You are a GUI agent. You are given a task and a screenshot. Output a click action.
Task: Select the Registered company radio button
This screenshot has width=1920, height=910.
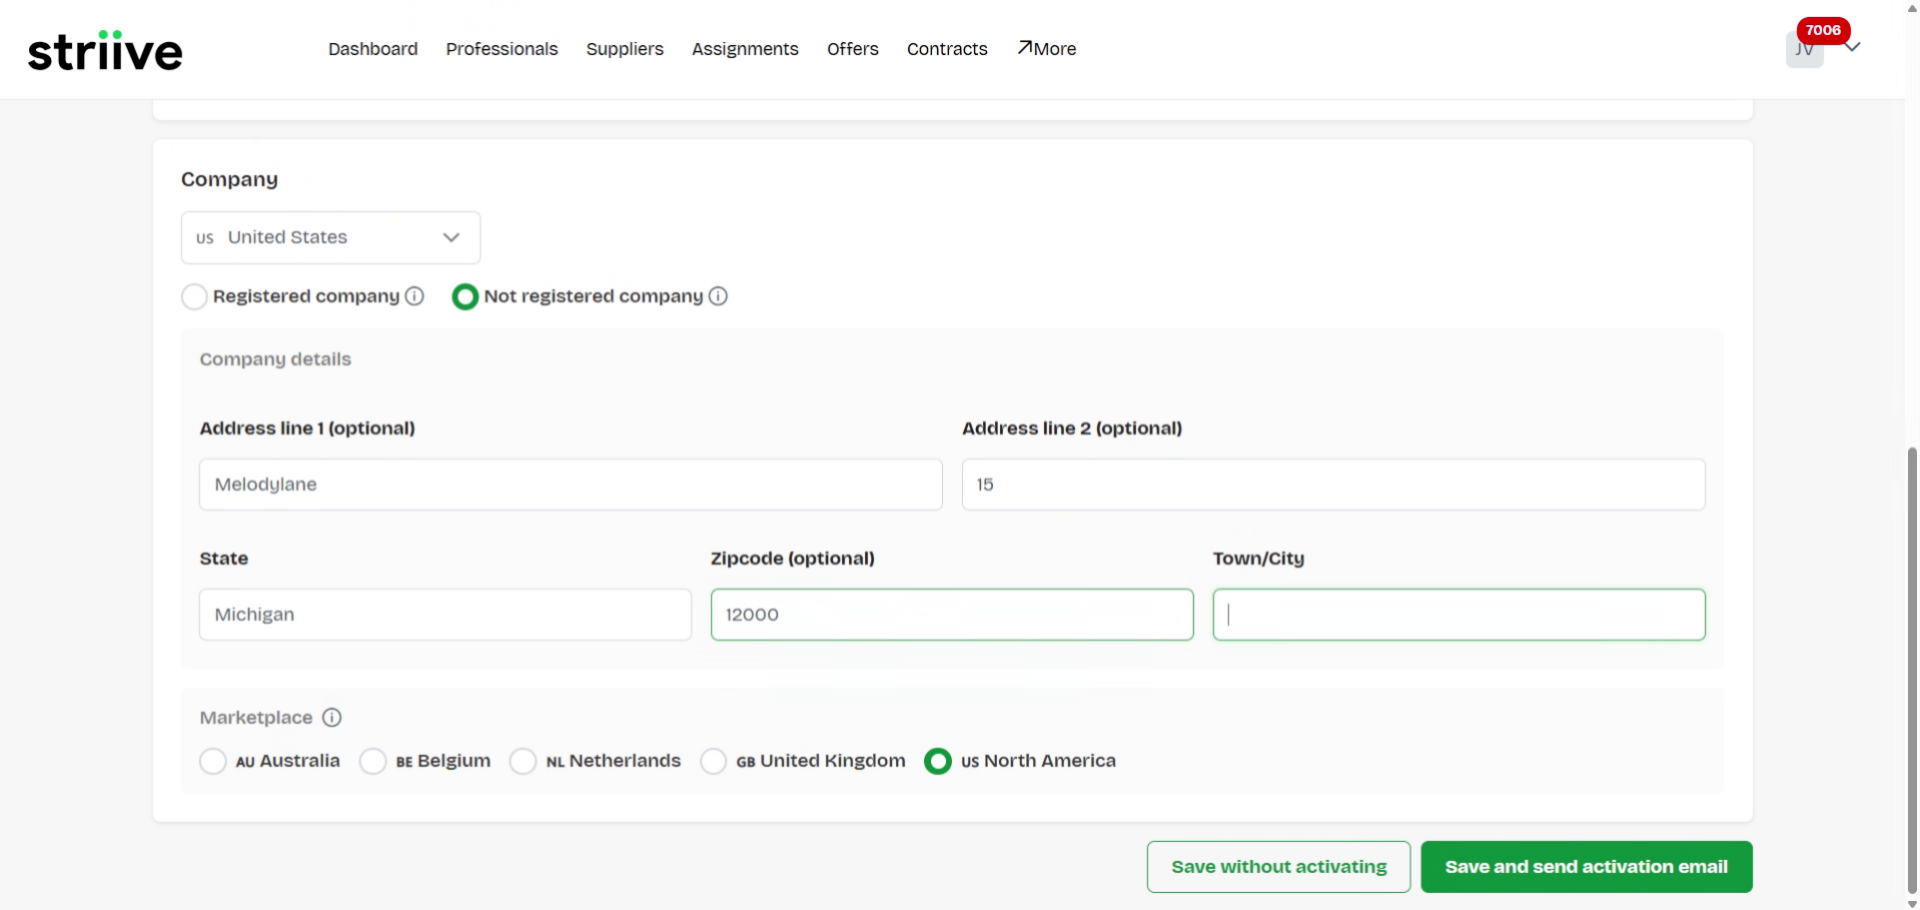[x=194, y=297]
